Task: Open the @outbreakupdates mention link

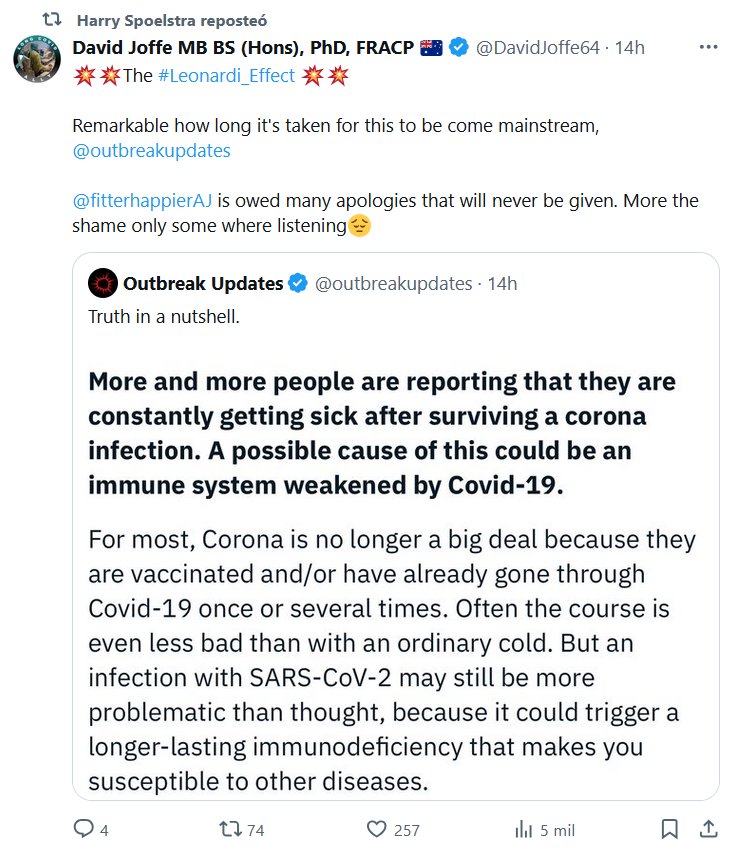Action: pyautogui.click(x=152, y=151)
